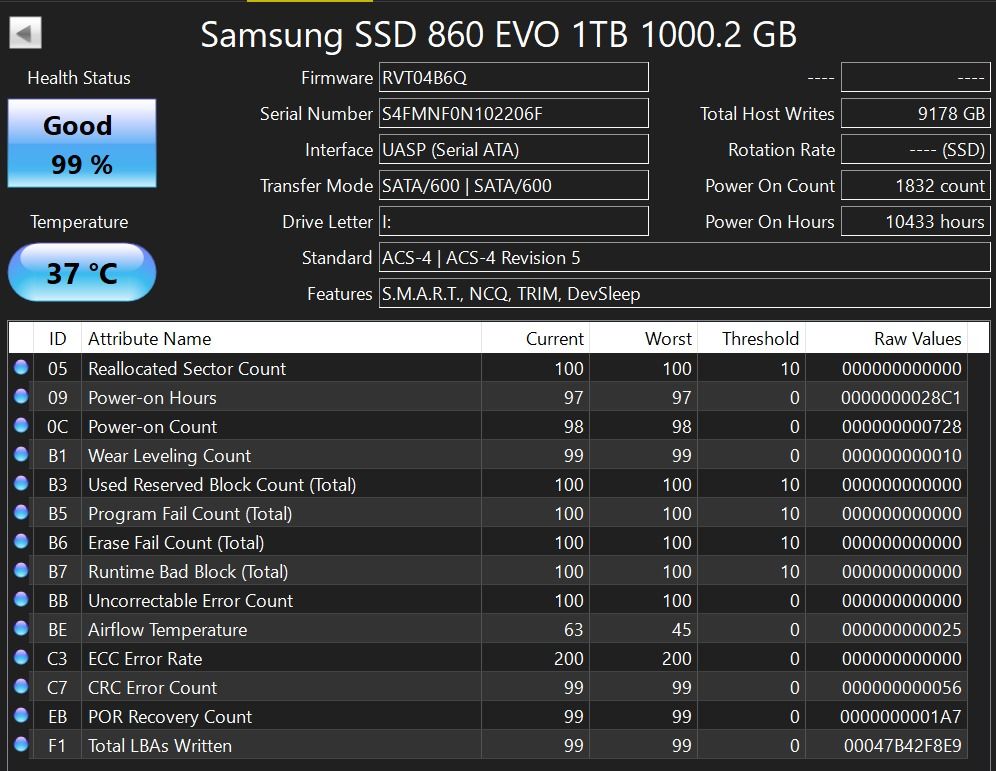The width and height of the screenshot is (996, 771).
Task: Click the 37 °C temperature indicator
Action: click(x=82, y=272)
